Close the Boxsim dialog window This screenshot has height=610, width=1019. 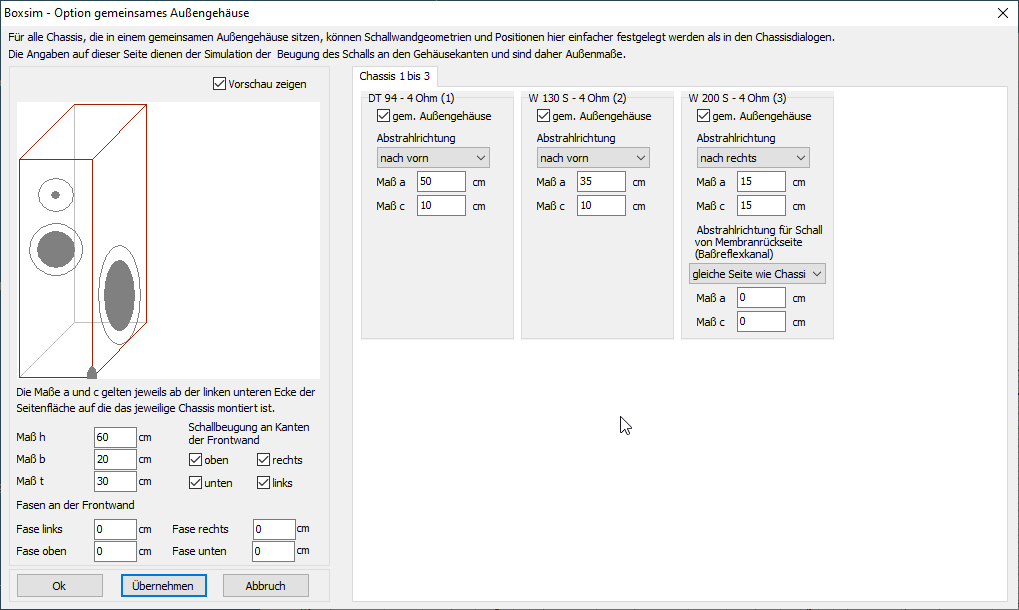(x=1003, y=13)
